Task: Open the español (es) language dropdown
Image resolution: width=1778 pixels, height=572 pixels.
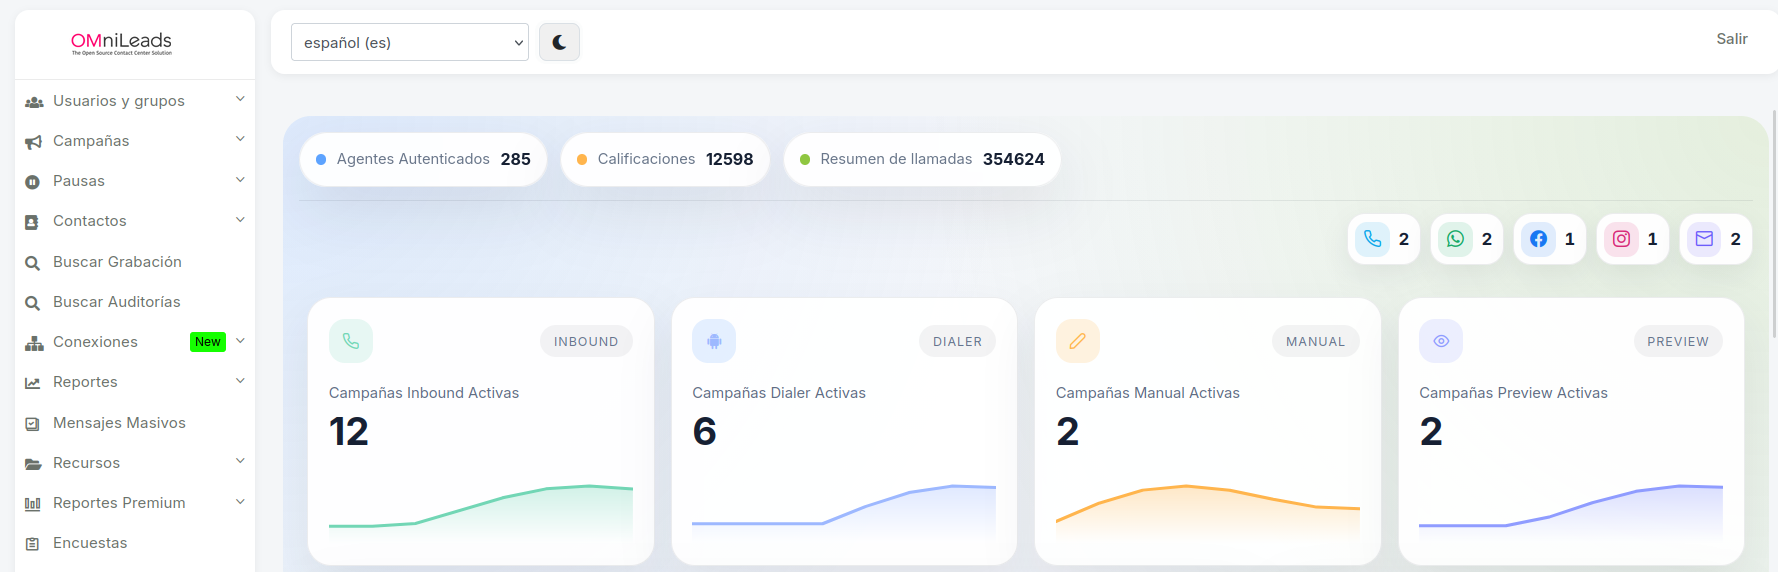Action: [x=410, y=42]
